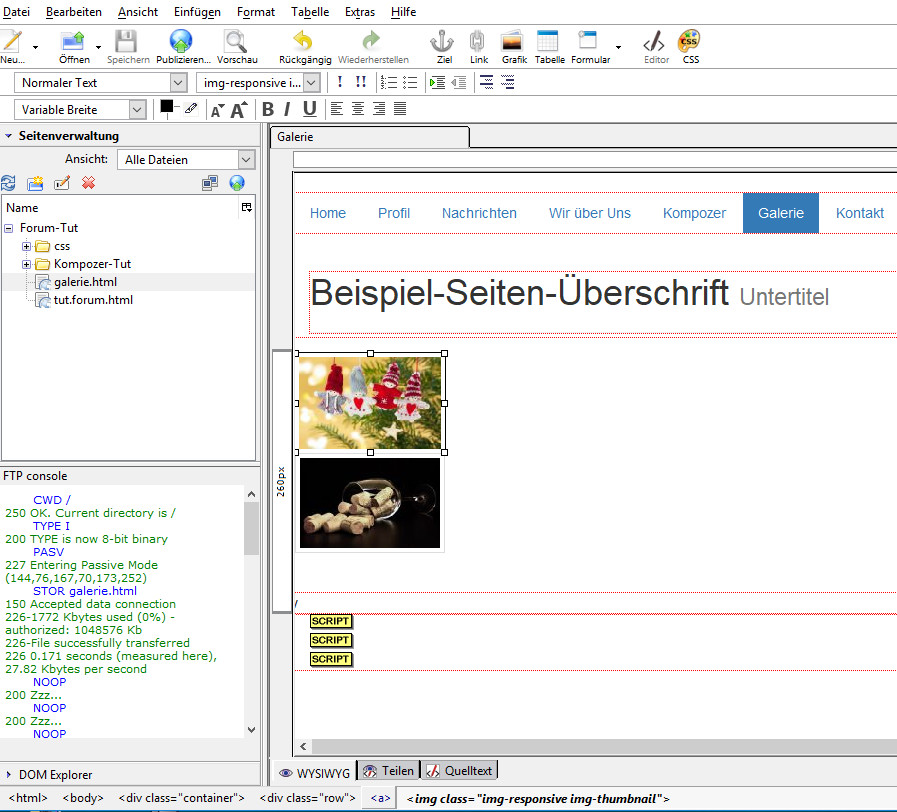Insert an anchor with Ziel icon
The height and width of the screenshot is (812, 897).
pos(442,42)
